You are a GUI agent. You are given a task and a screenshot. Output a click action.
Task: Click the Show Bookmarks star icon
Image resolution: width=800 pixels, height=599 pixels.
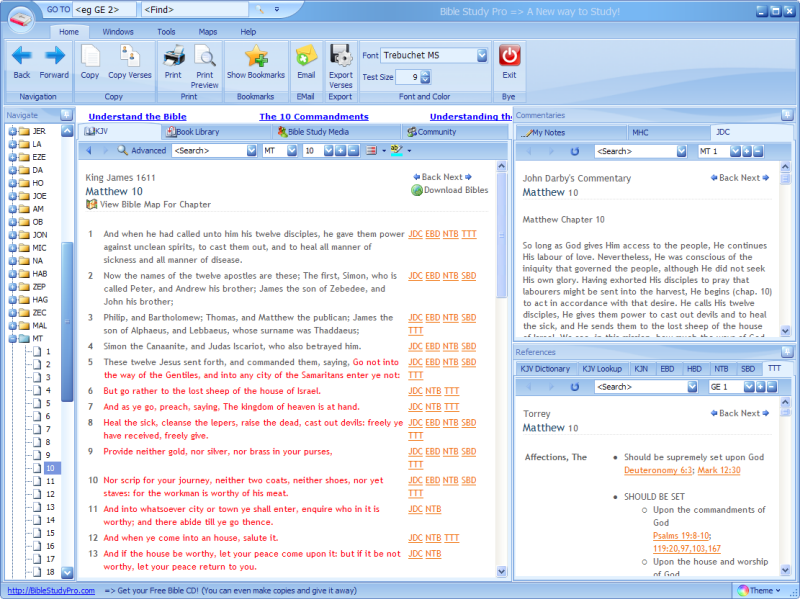(x=256, y=59)
